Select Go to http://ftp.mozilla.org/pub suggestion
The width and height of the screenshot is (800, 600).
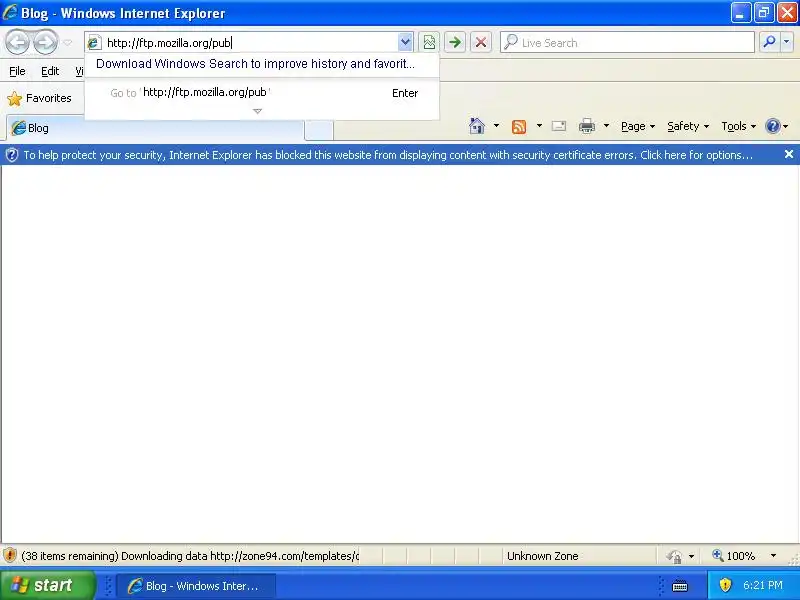click(261, 93)
